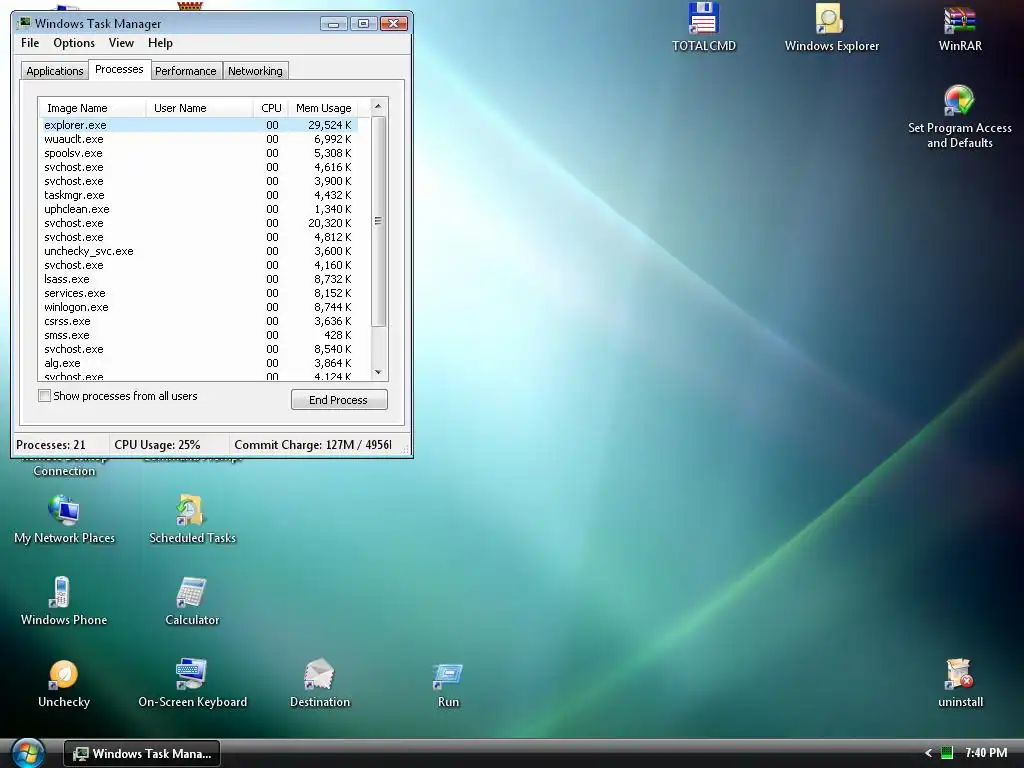Select the My Network Places icon

click(x=64, y=520)
